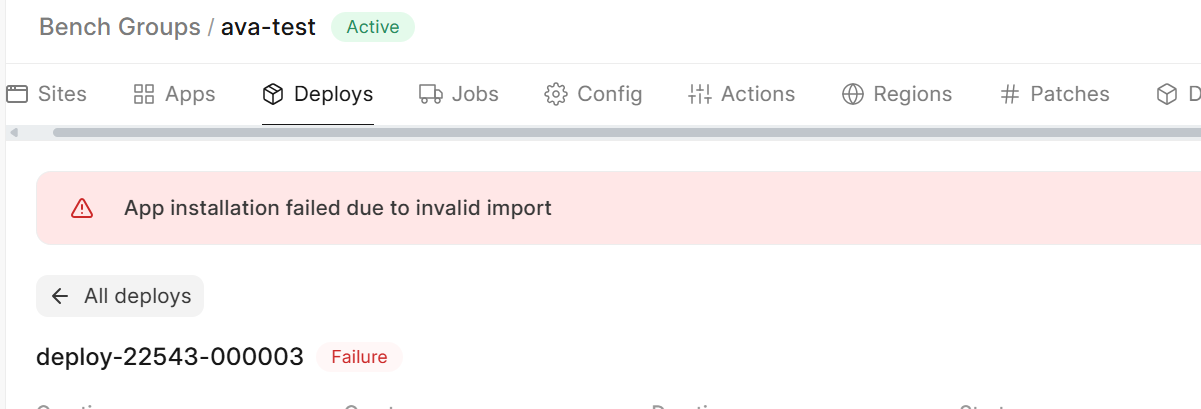Click the Actions sliders icon
This screenshot has width=1201, height=409.
click(x=699, y=94)
